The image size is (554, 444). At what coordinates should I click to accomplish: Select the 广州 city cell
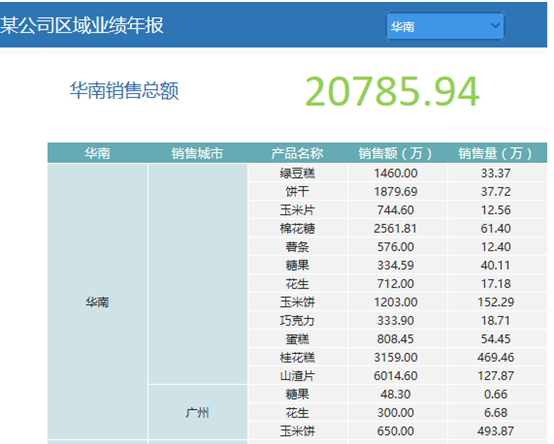[197, 412]
